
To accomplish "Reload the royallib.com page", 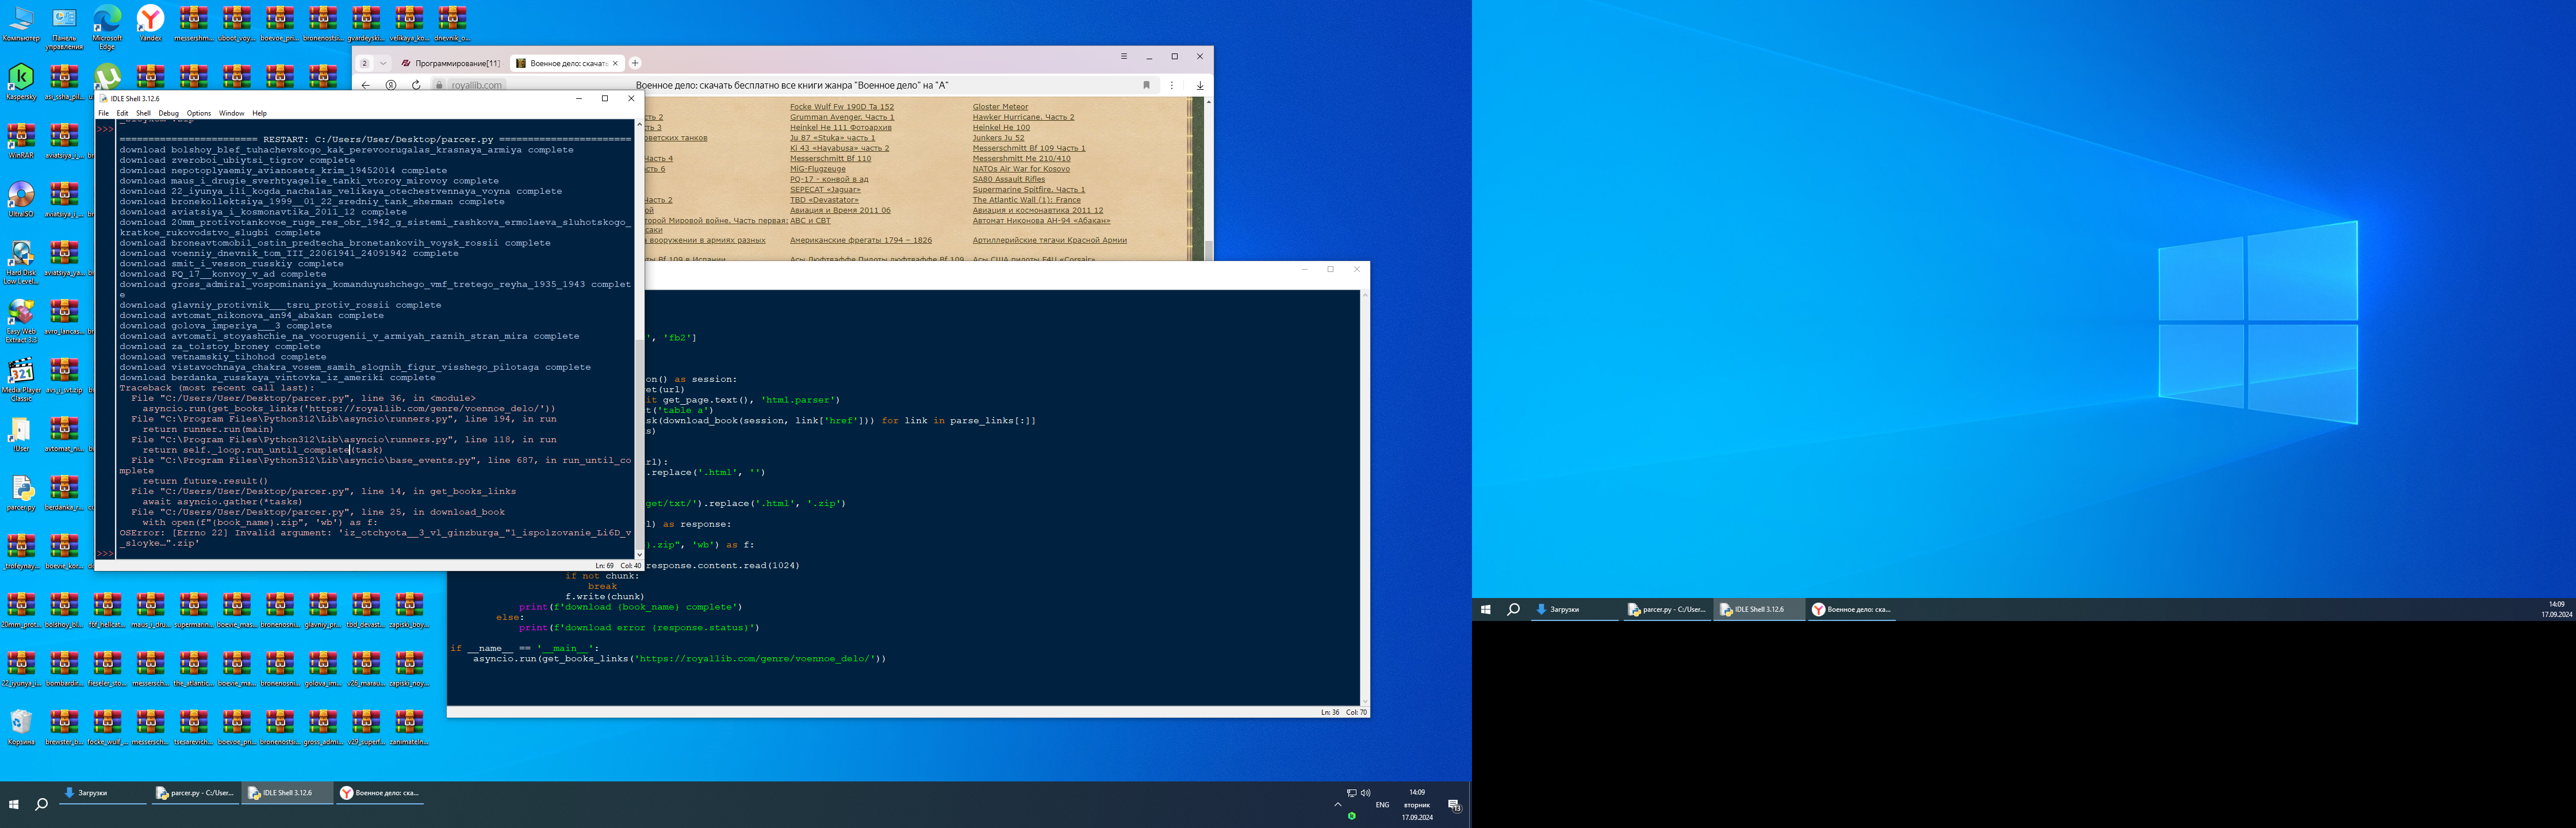I will (x=416, y=85).
